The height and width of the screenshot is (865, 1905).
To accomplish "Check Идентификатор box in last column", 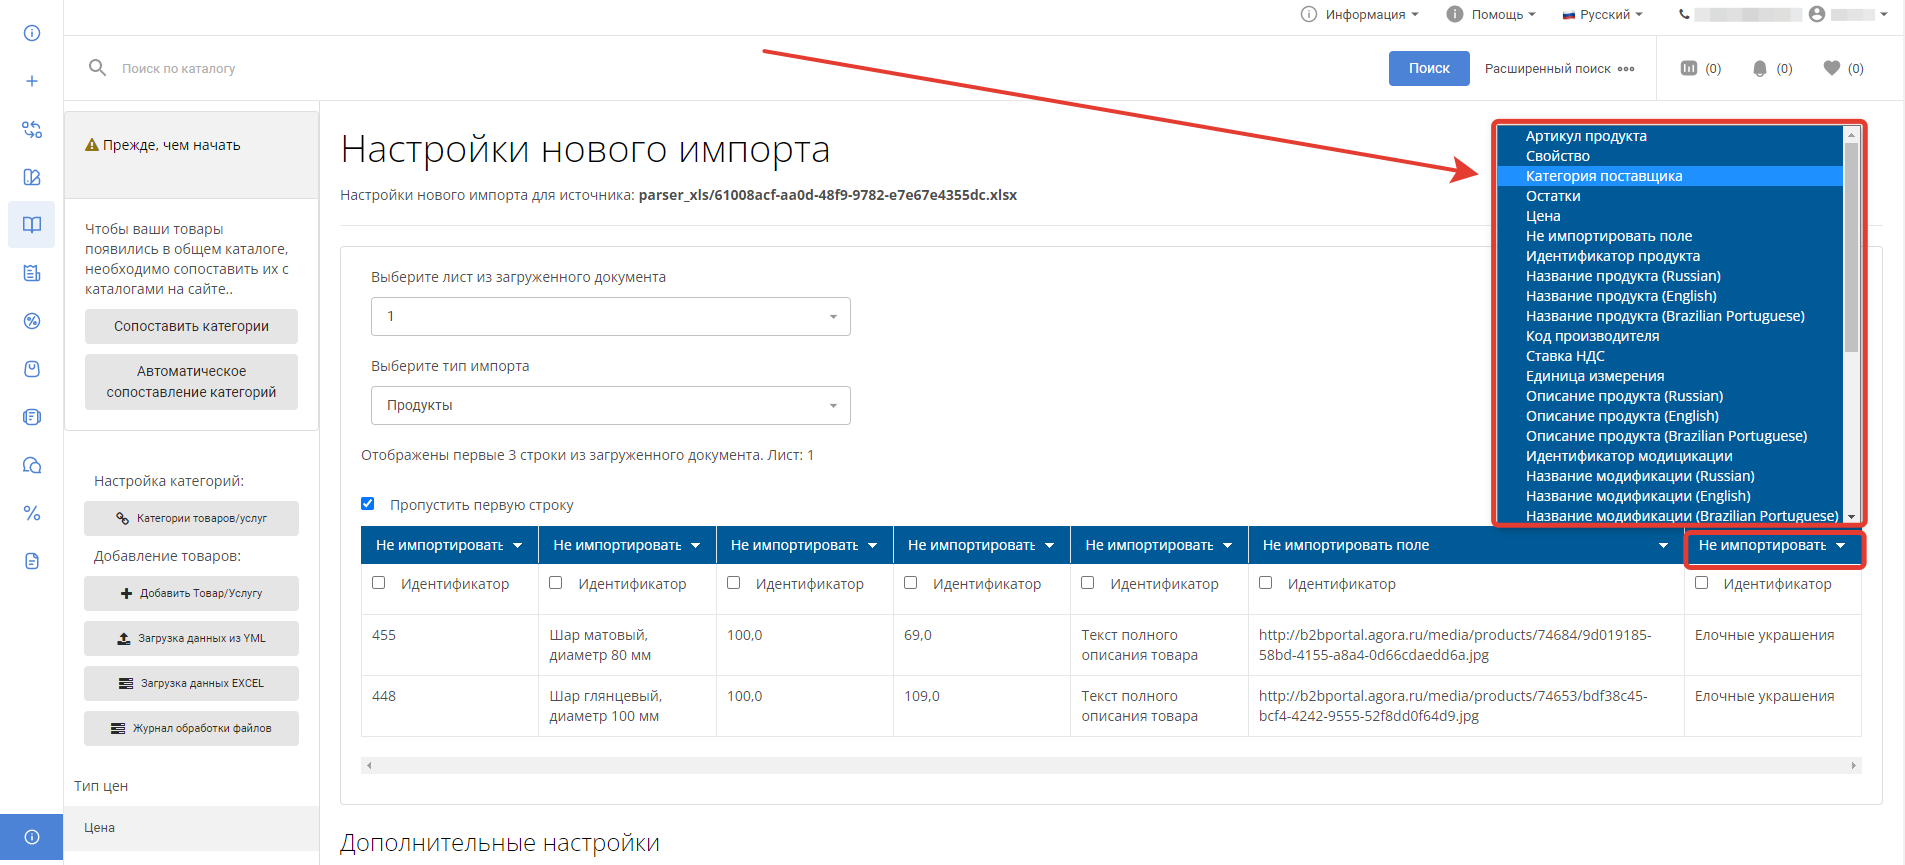I will pos(1701,583).
